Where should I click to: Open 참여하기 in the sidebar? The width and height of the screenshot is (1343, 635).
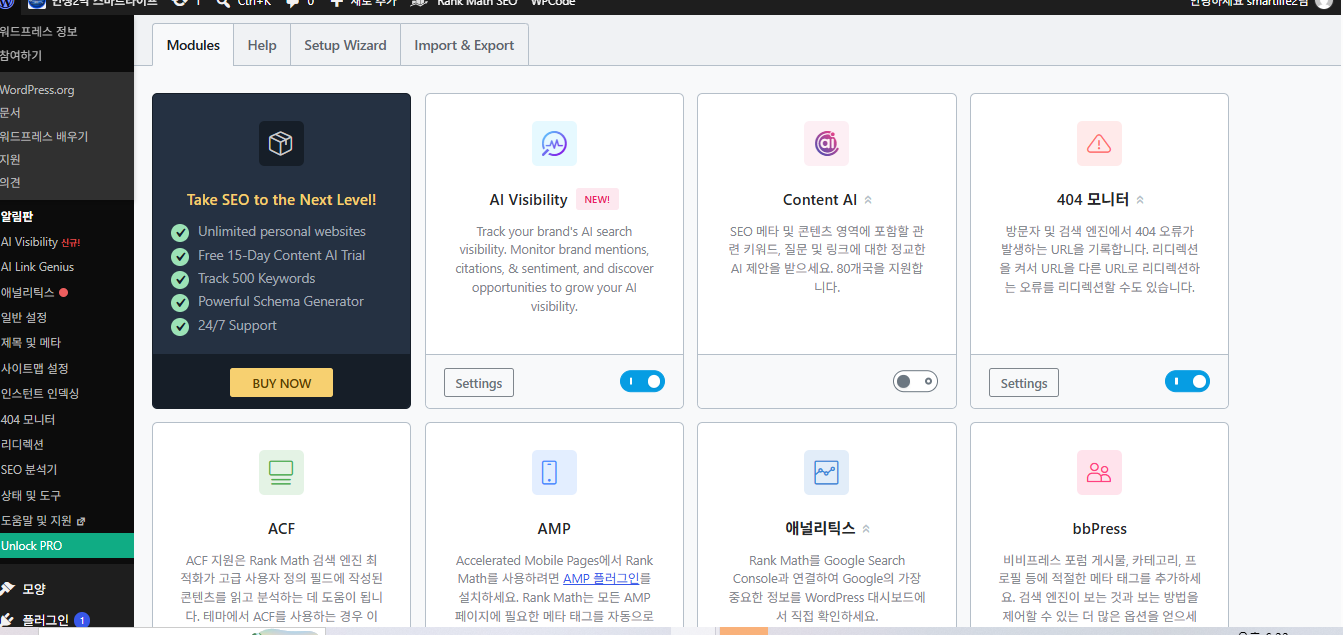click(x=21, y=56)
